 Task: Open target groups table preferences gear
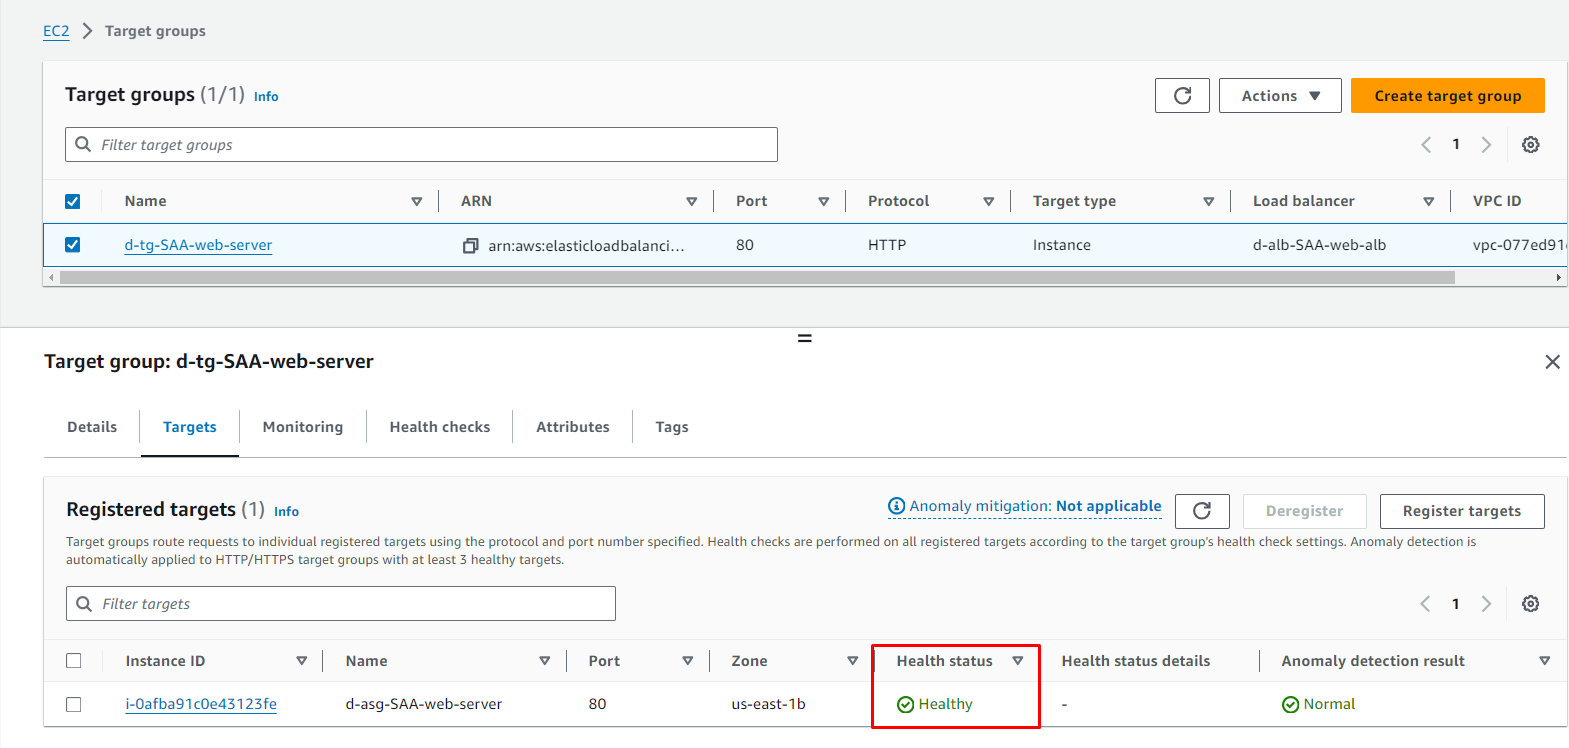tap(1530, 145)
